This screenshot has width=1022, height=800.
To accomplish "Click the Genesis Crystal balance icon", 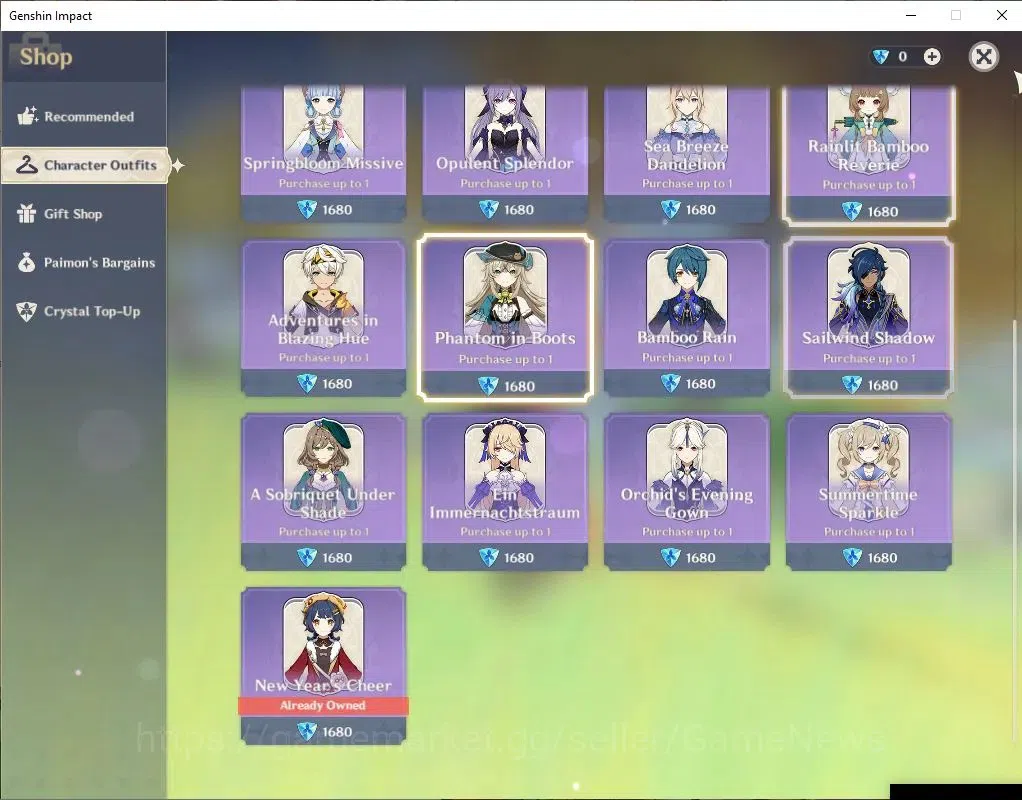I will pos(881,57).
